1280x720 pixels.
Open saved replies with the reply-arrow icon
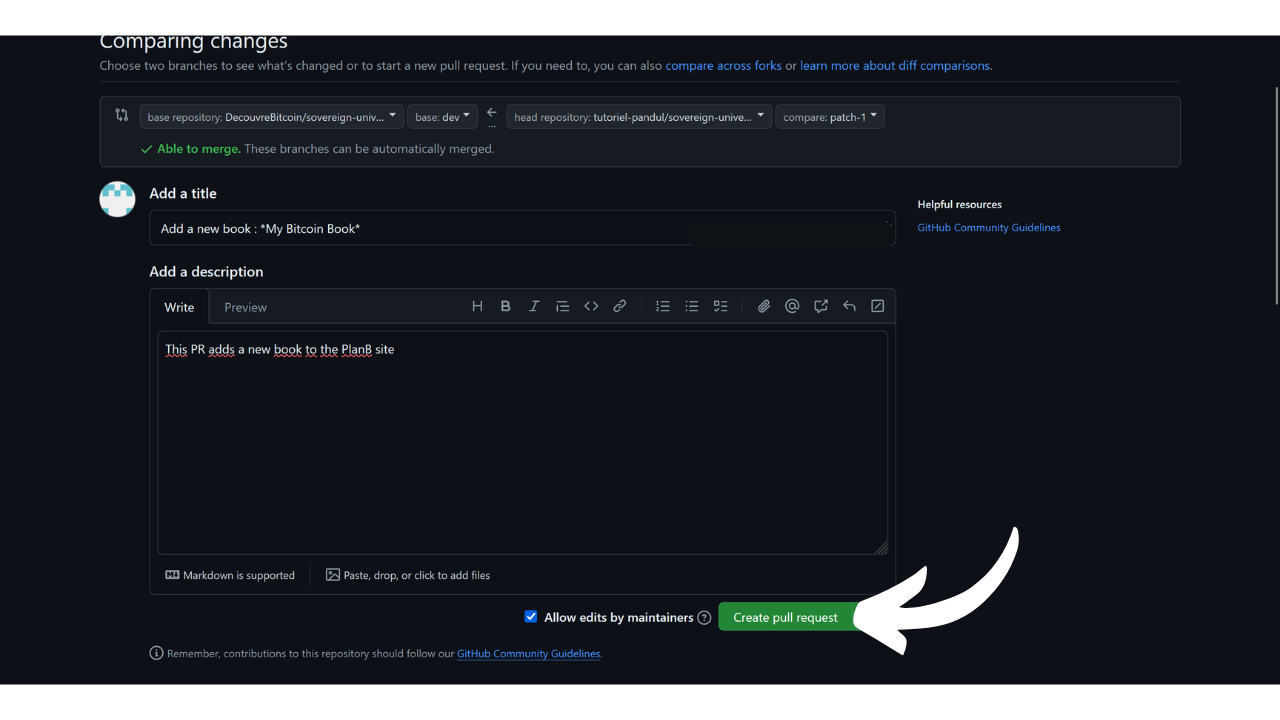[x=849, y=306]
